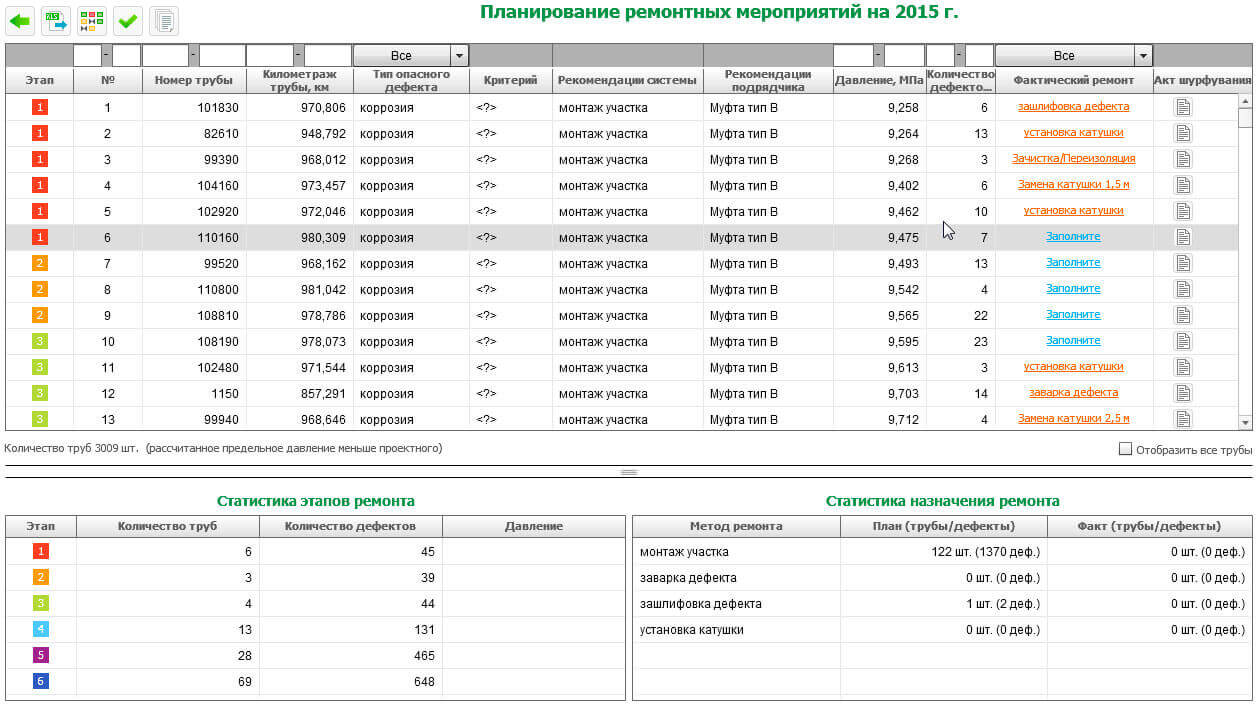Click the pipe number 'from' filter field

tap(166, 56)
